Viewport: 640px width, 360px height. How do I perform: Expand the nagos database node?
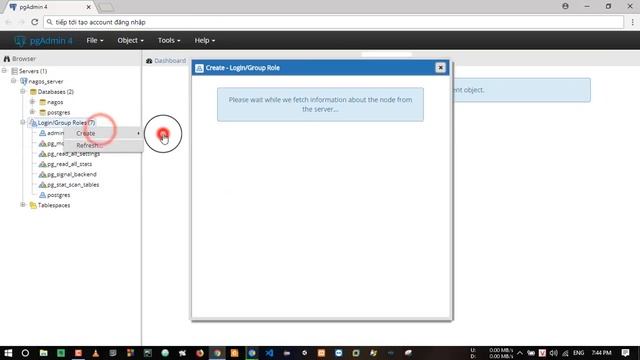(x=32, y=102)
